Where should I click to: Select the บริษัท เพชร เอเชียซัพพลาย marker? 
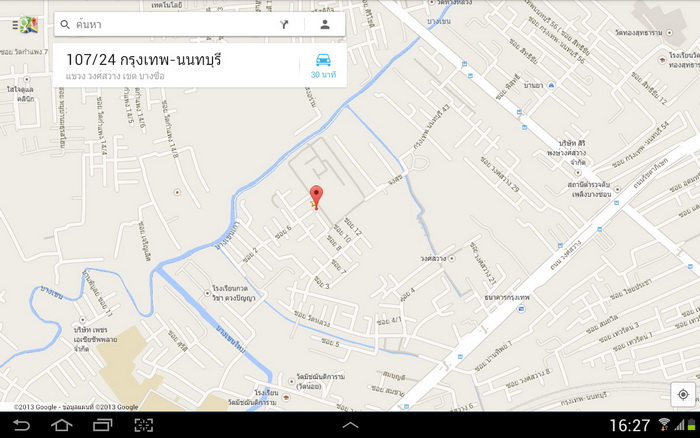(x=83, y=320)
